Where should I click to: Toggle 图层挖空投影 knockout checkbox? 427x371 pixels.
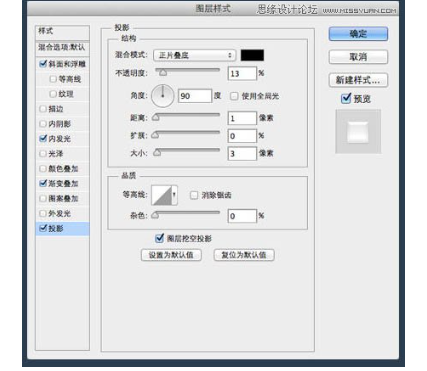click(x=160, y=238)
